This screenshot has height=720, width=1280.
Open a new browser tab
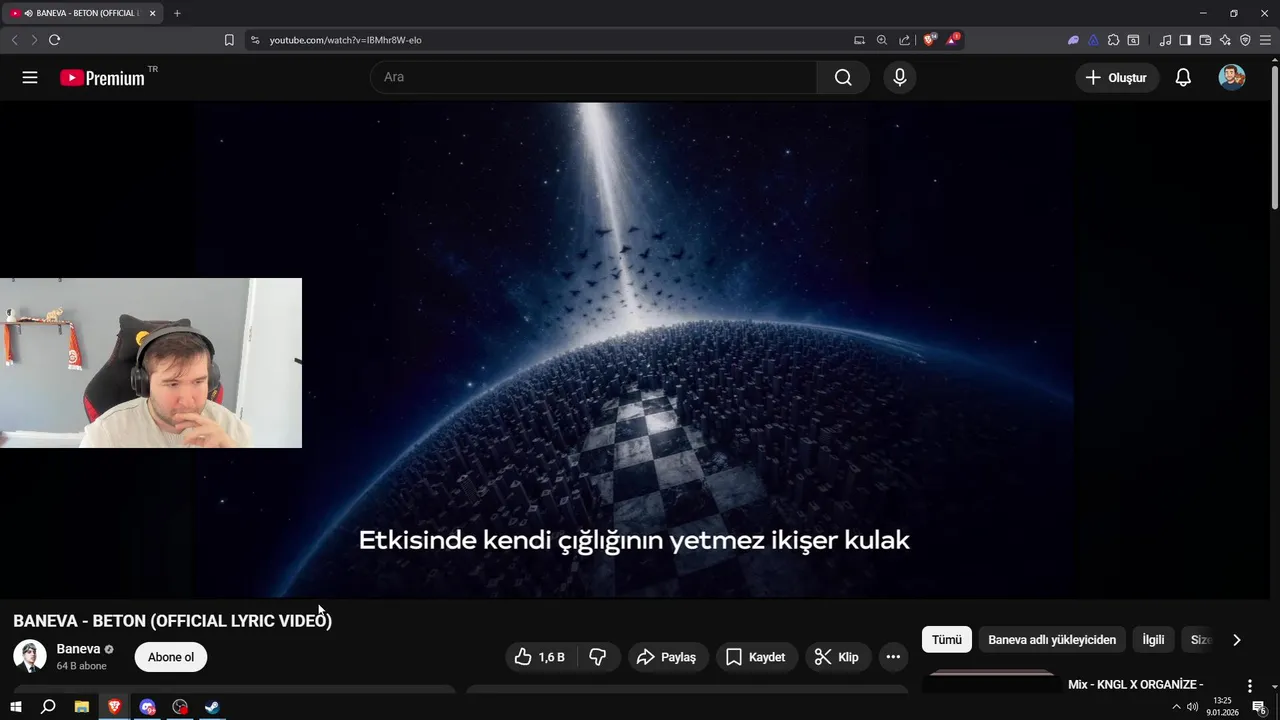[x=177, y=13]
